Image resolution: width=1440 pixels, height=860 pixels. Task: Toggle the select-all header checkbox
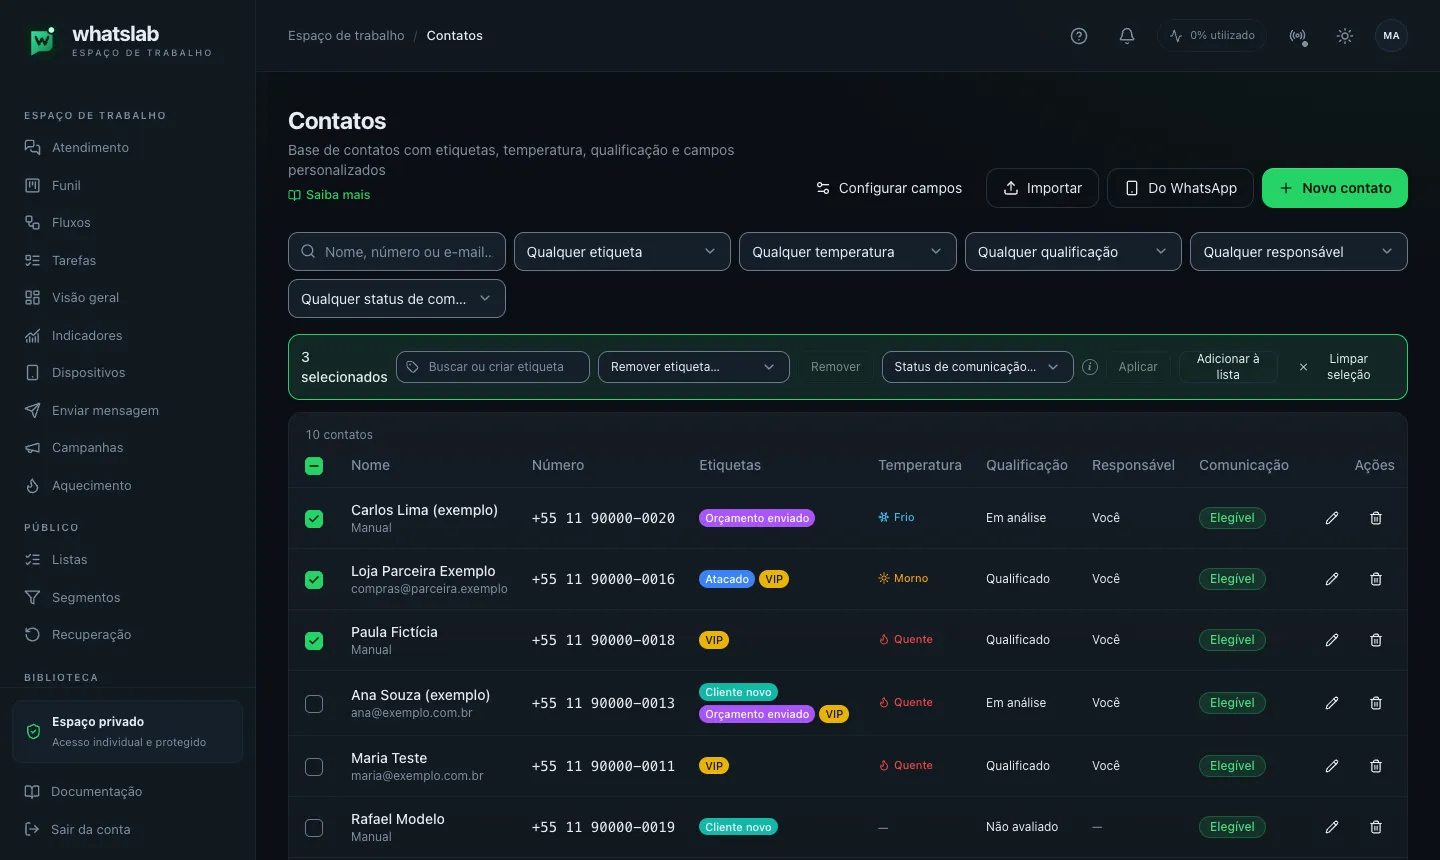coord(314,466)
